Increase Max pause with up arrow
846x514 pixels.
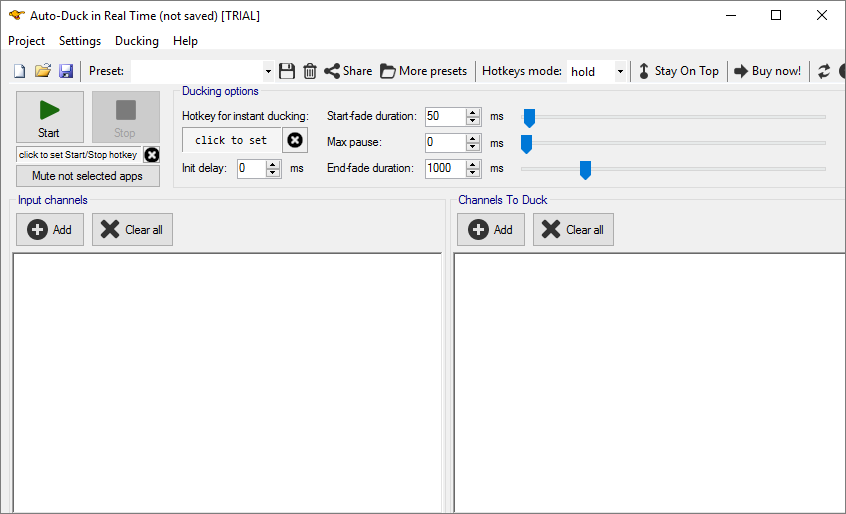[x=473, y=139]
